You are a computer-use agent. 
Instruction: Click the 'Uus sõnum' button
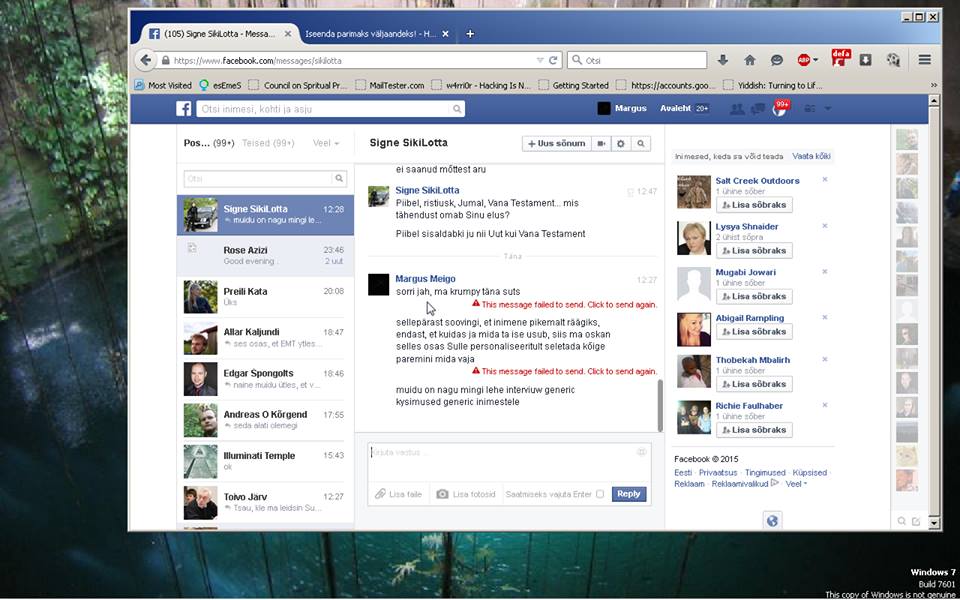[x=557, y=143]
